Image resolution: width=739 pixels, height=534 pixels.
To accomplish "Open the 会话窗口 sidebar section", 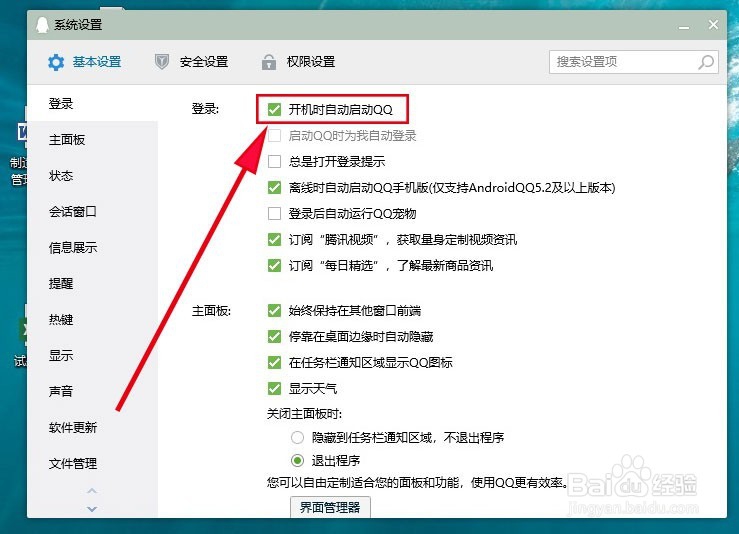I will pos(73,212).
